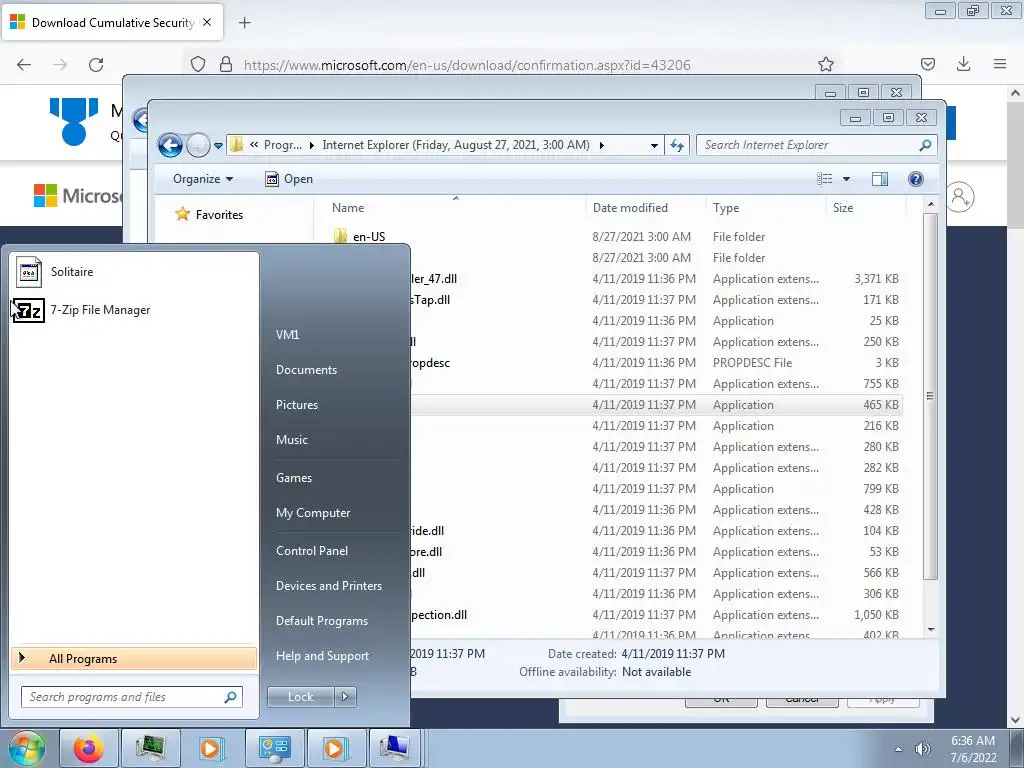Expand All Programs list

click(134, 658)
